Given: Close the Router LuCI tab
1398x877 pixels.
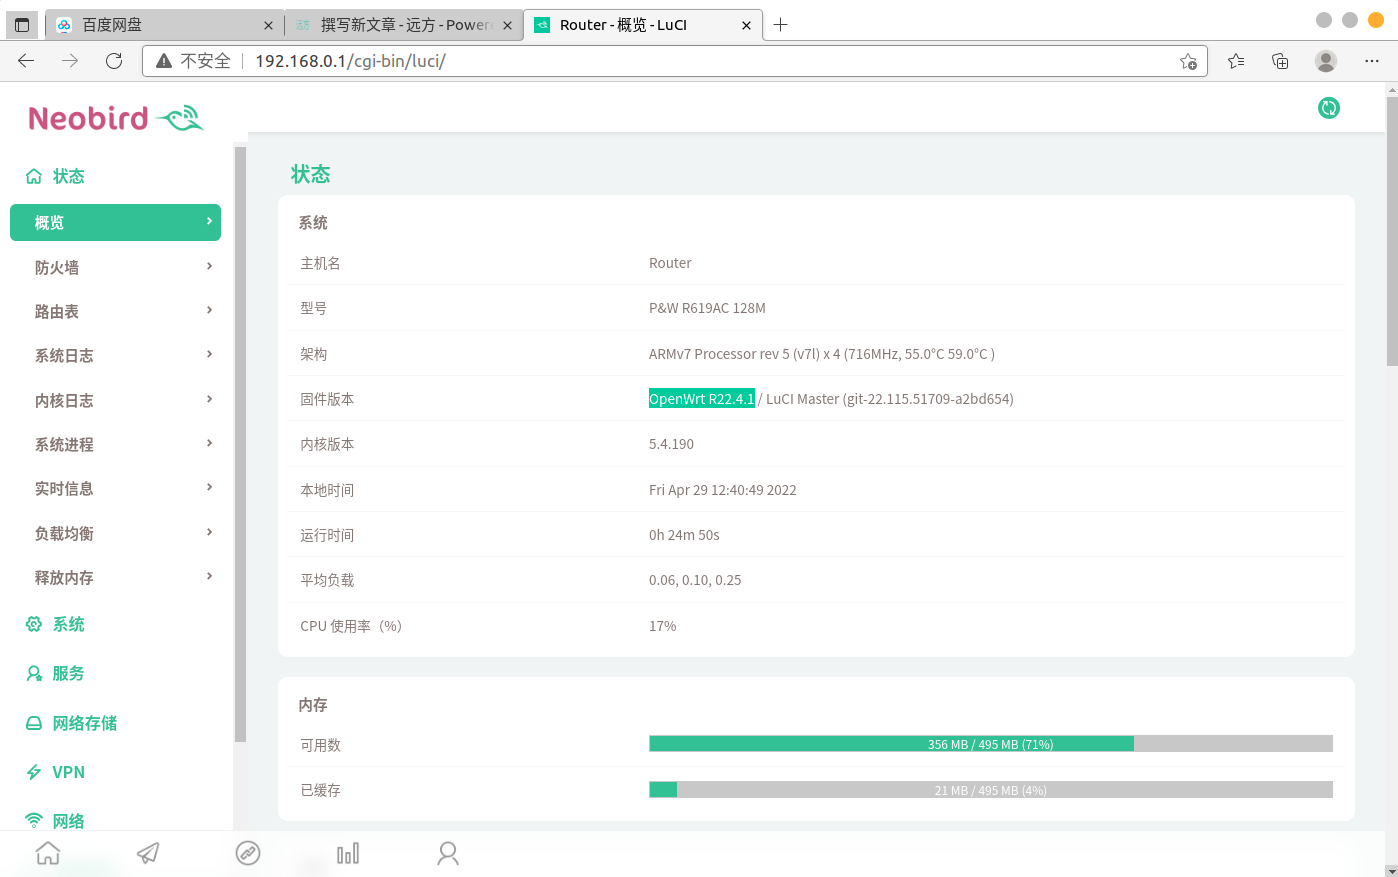Looking at the screenshot, I should coord(746,25).
